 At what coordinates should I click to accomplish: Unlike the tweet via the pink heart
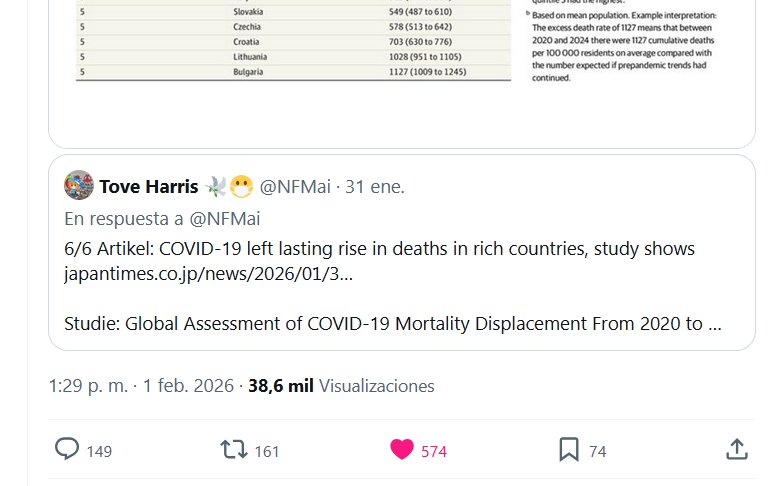(x=401, y=450)
